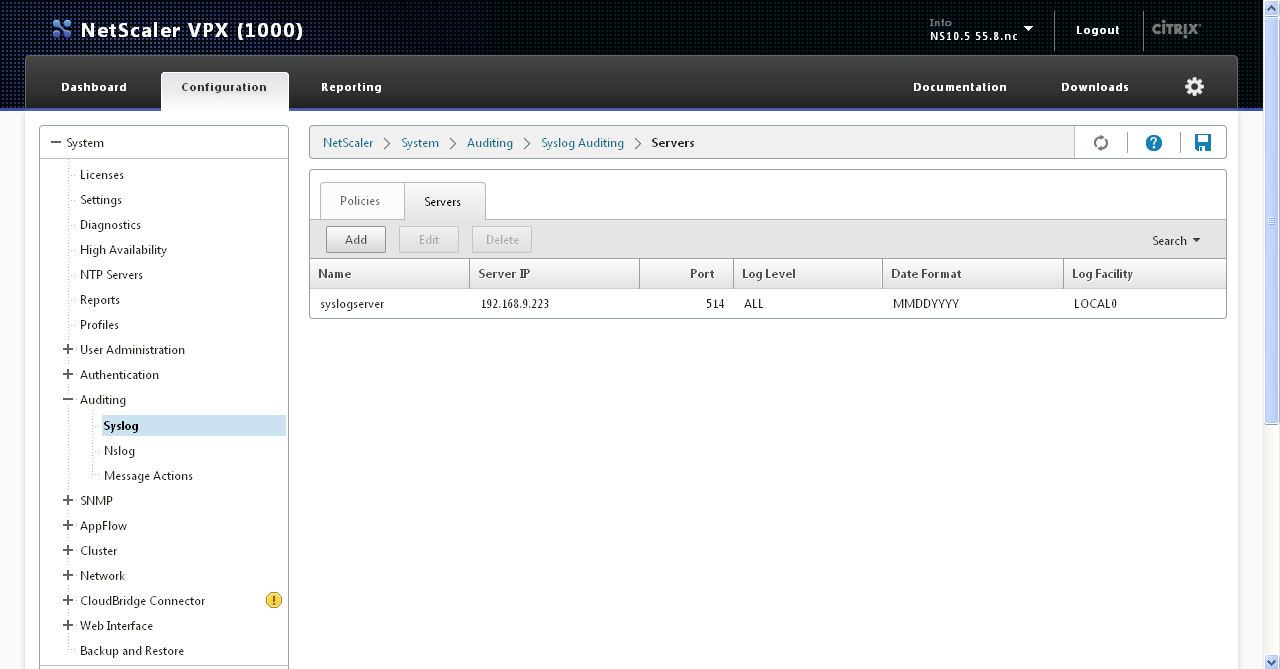Open the Reporting tab
Viewport: 1280px width, 669px height.
[351, 87]
